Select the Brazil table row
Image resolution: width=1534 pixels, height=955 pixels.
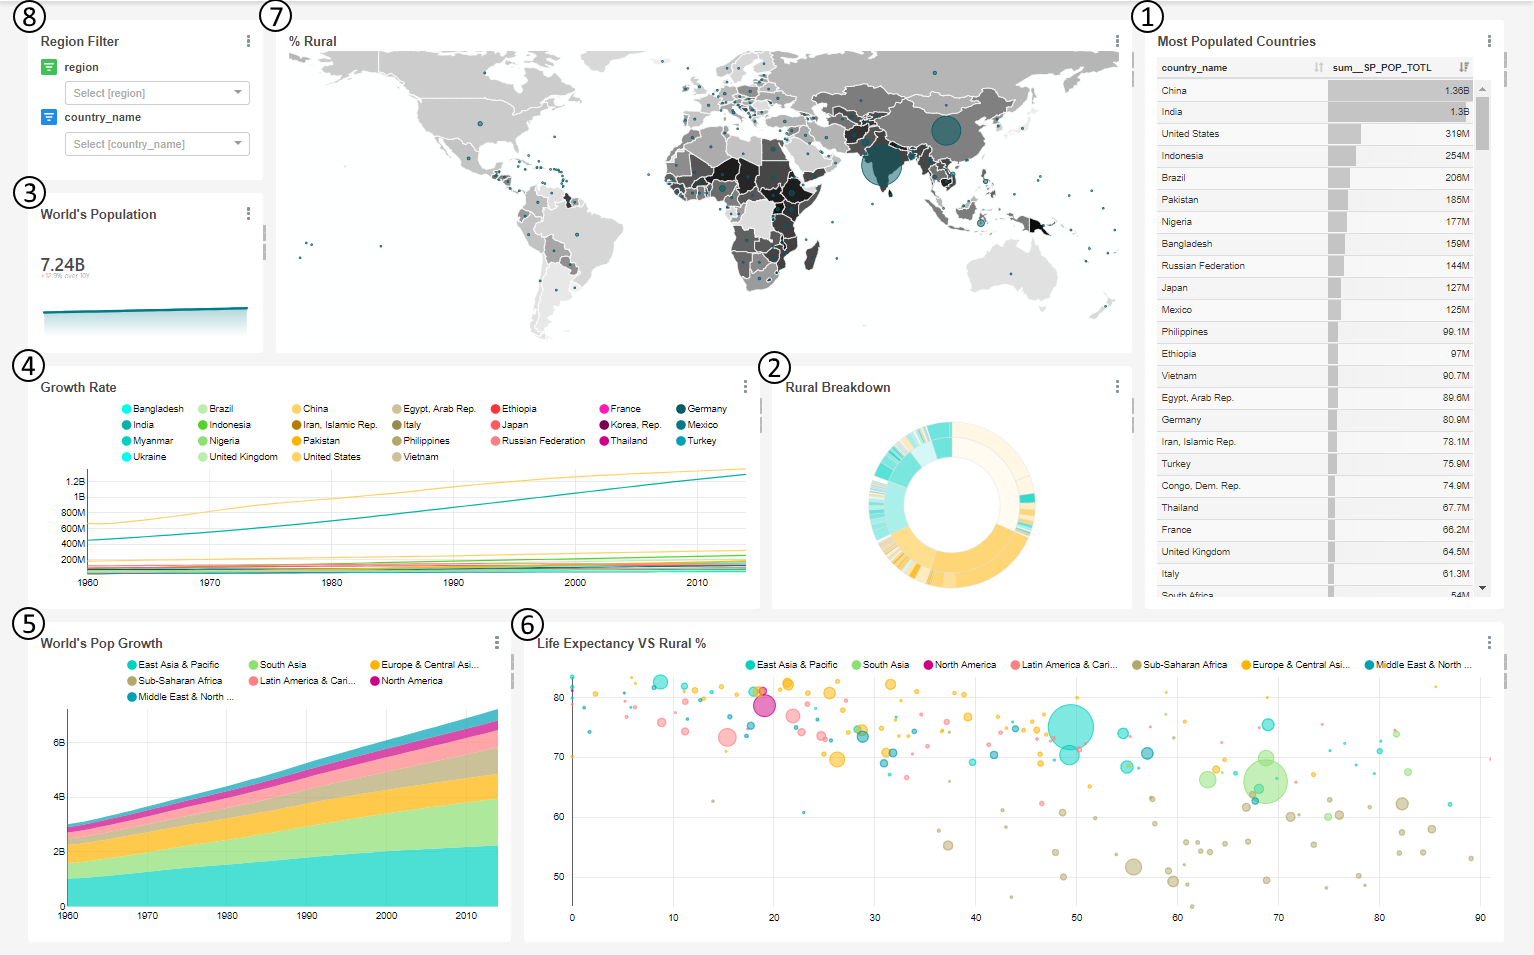[x=1315, y=178]
